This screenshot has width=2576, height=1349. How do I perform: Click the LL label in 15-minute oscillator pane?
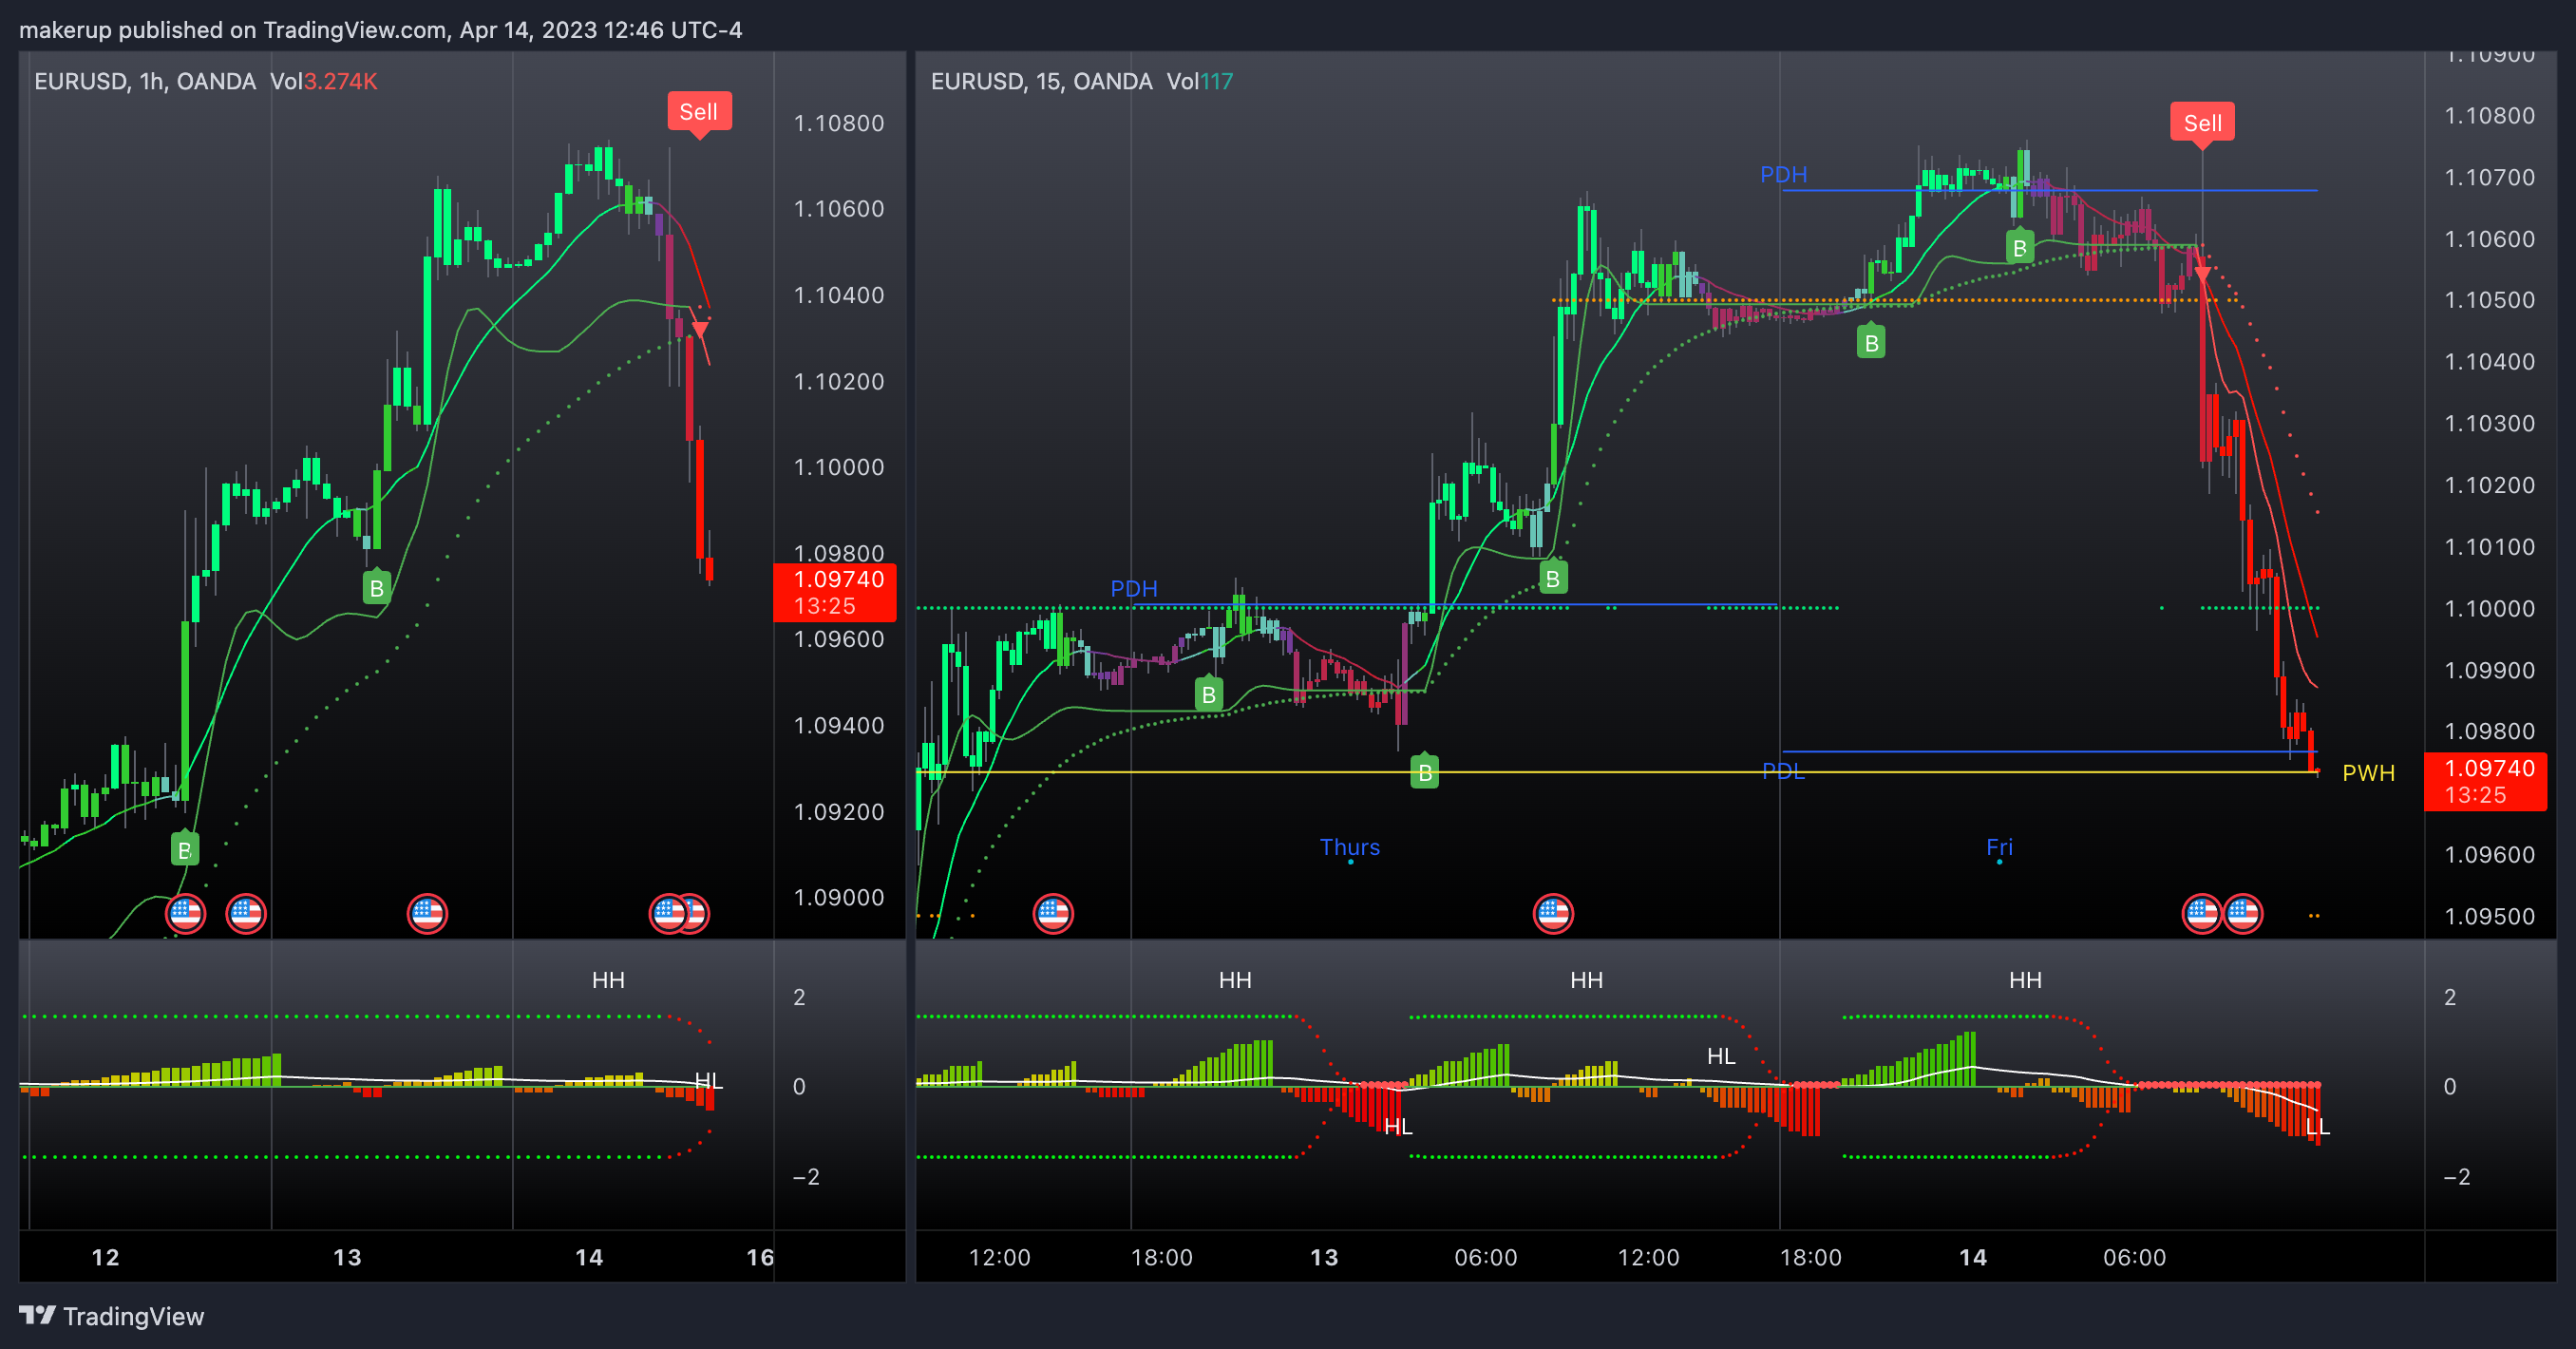(2317, 1126)
